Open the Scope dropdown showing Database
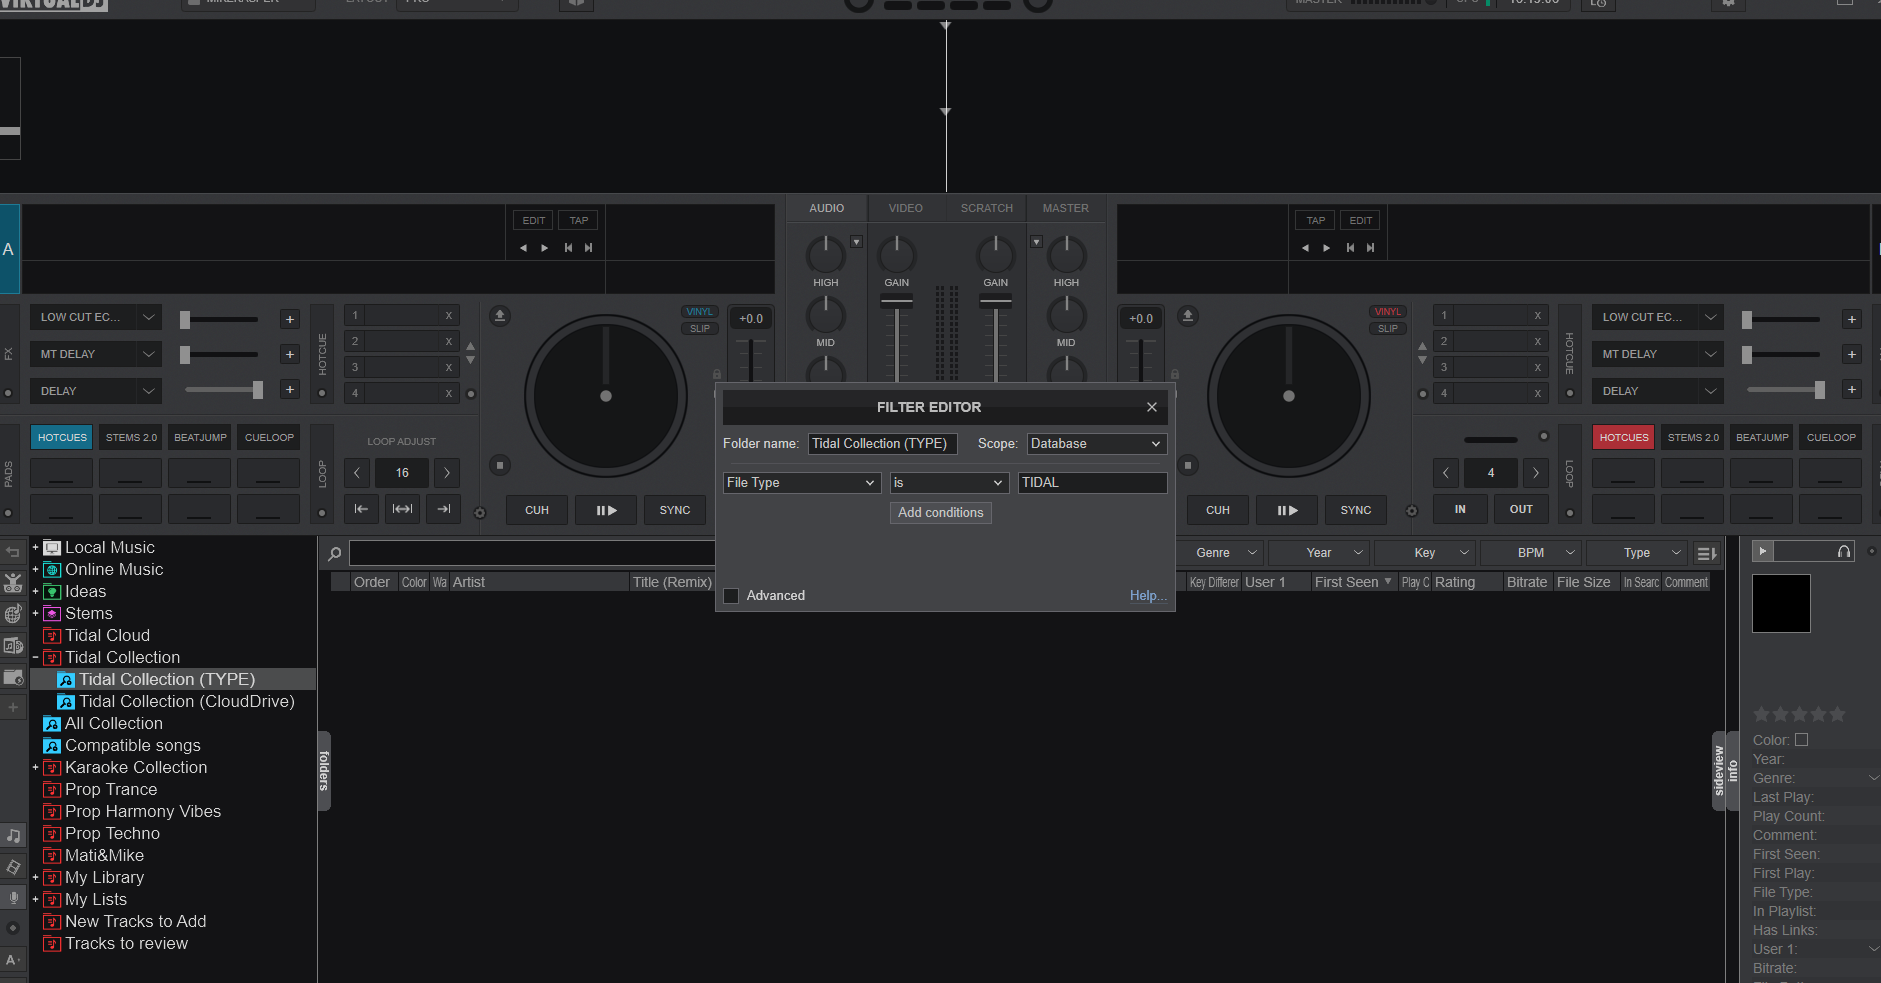The height and width of the screenshot is (983, 1881). pos(1096,444)
